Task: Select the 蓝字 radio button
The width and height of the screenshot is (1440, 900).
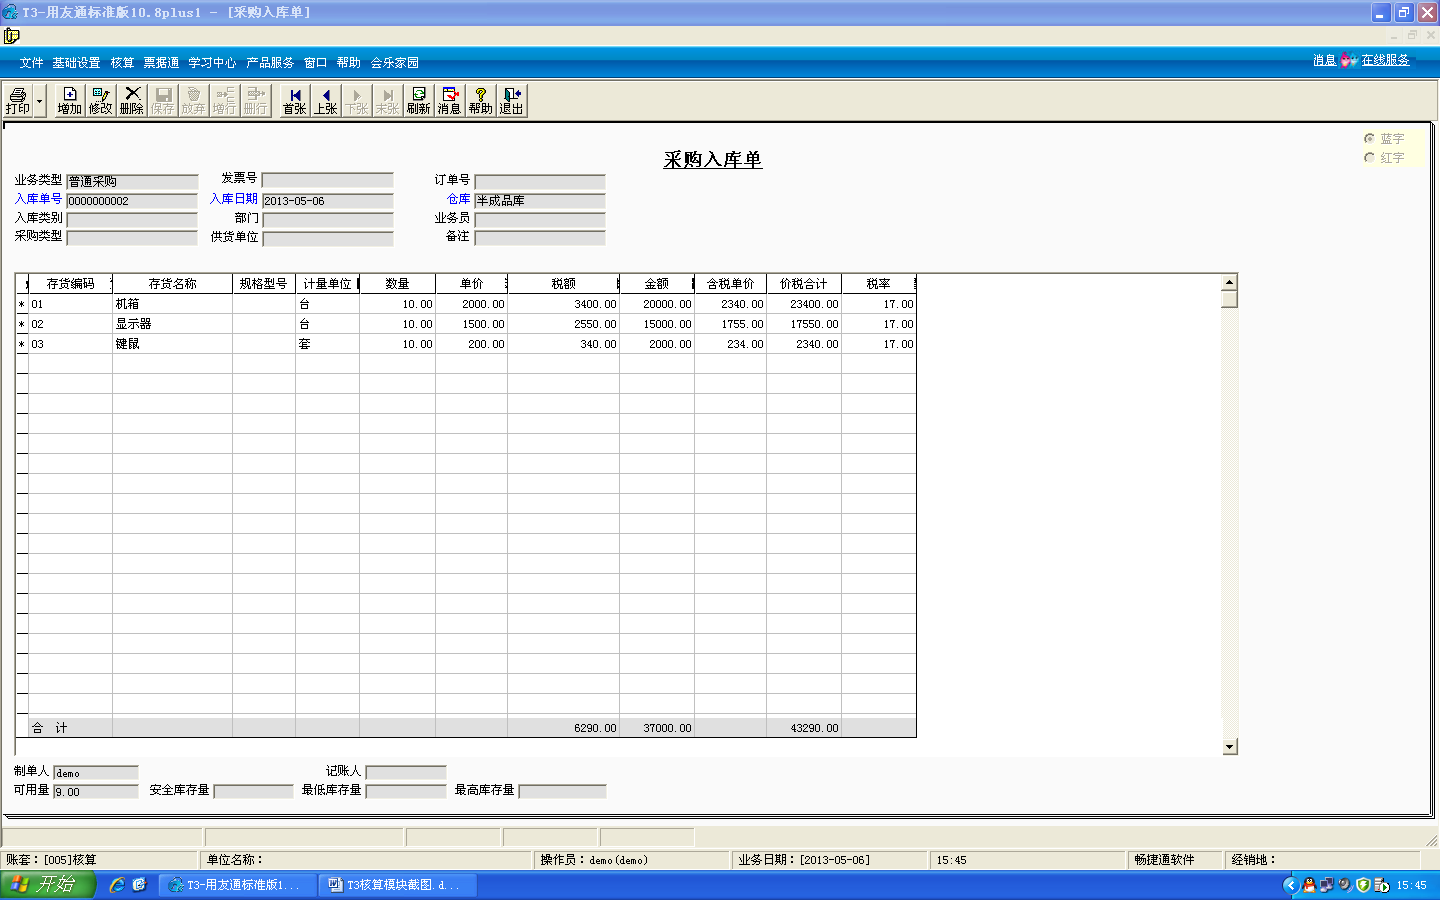Action: click(x=1369, y=138)
